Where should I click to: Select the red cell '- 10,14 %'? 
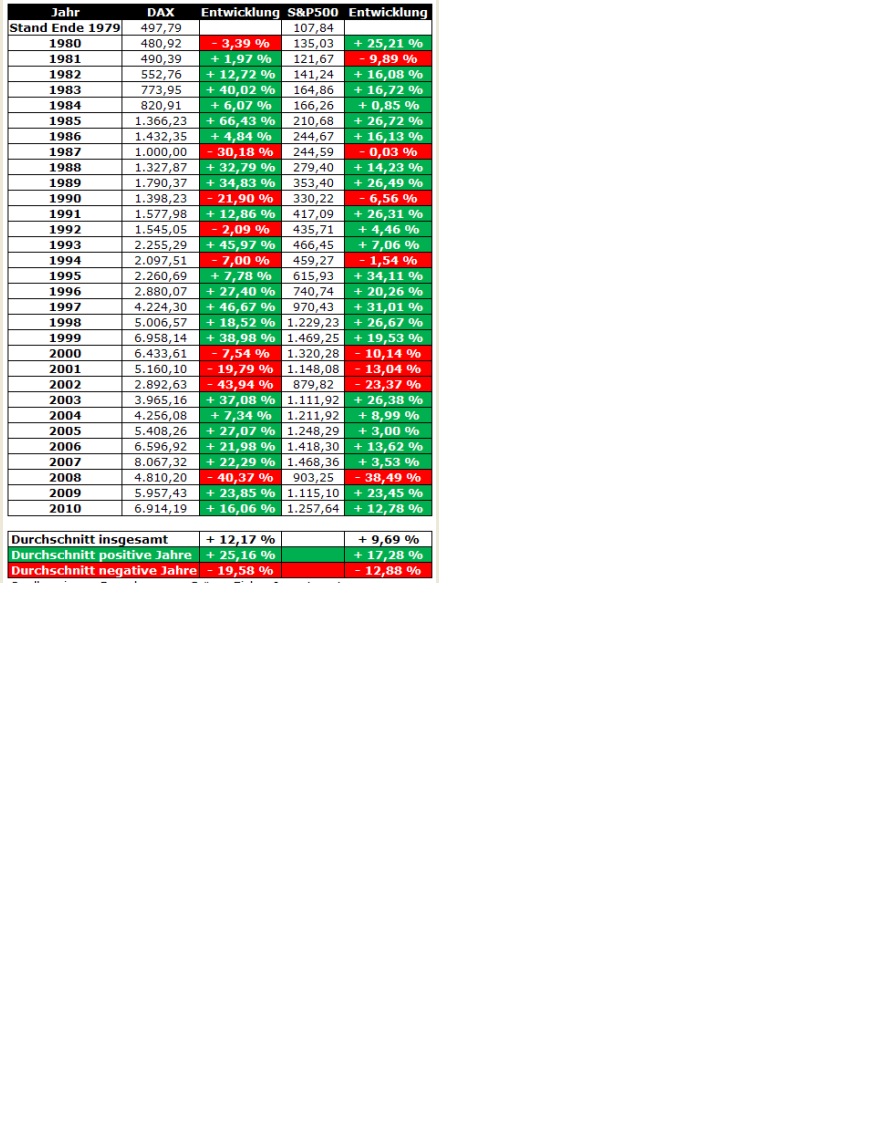388,353
